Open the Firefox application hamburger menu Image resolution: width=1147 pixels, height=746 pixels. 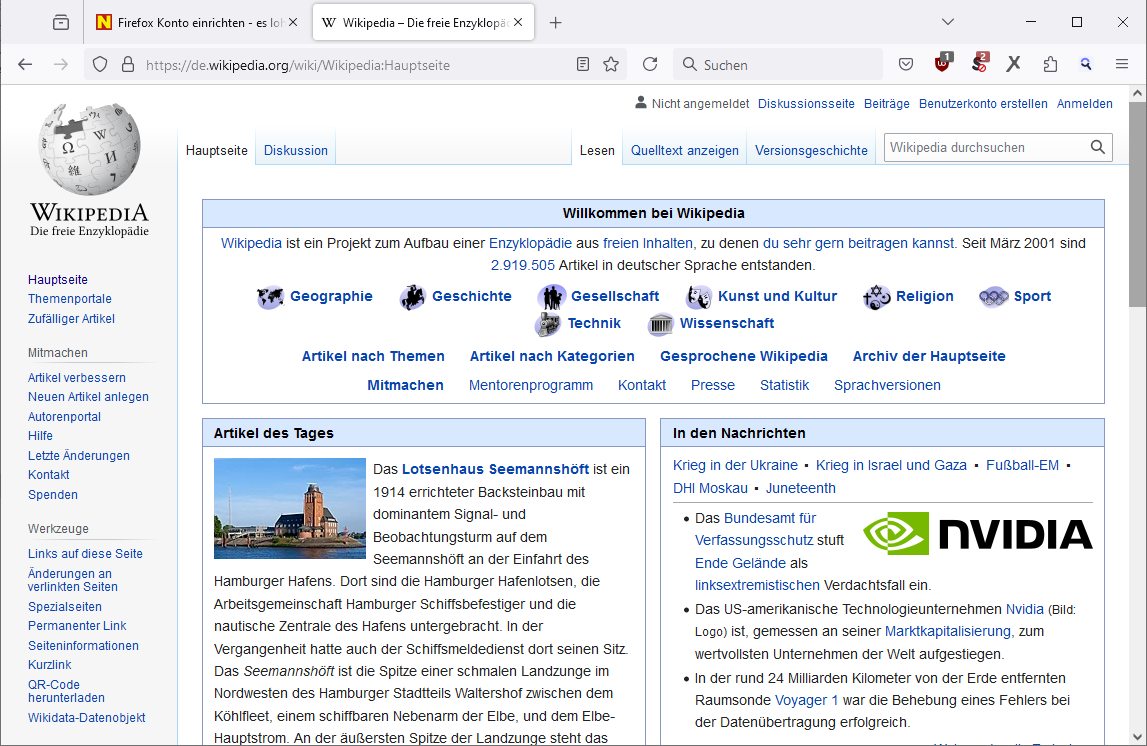[1121, 64]
